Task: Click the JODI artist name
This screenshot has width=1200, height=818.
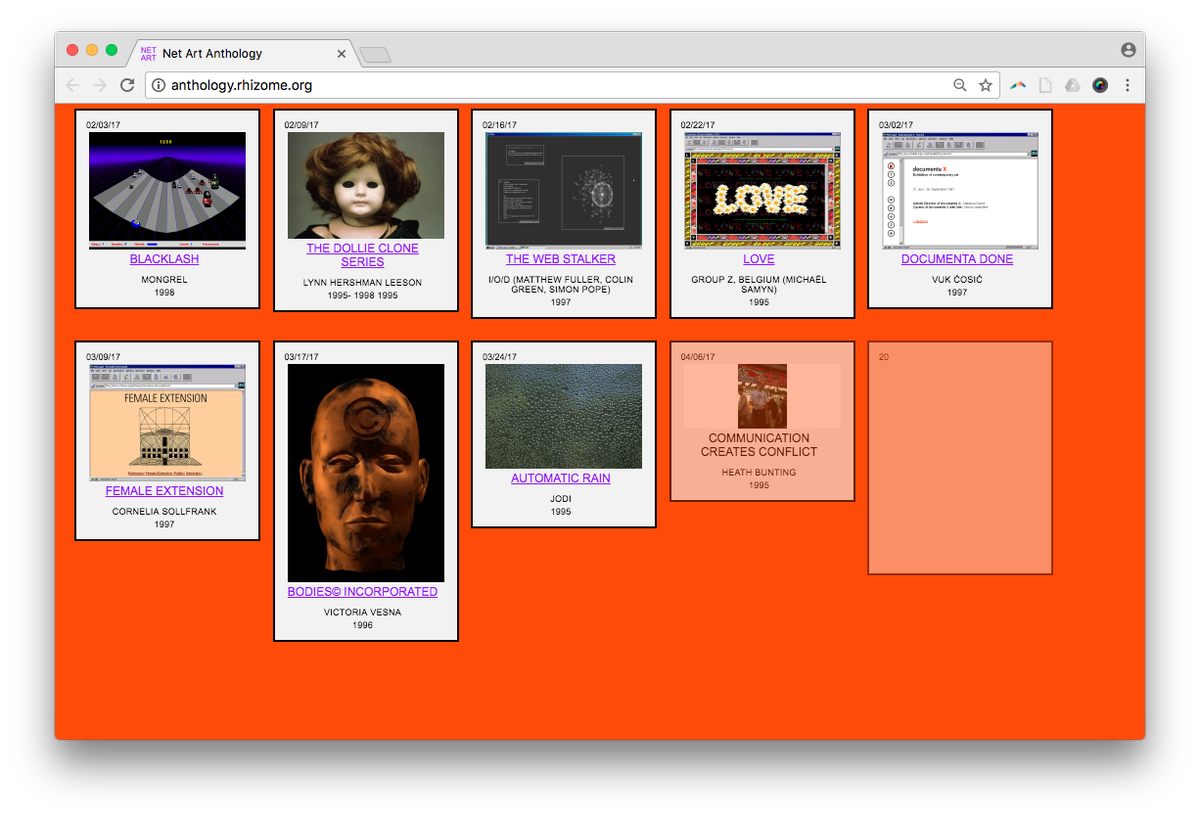Action: pyautogui.click(x=560, y=499)
